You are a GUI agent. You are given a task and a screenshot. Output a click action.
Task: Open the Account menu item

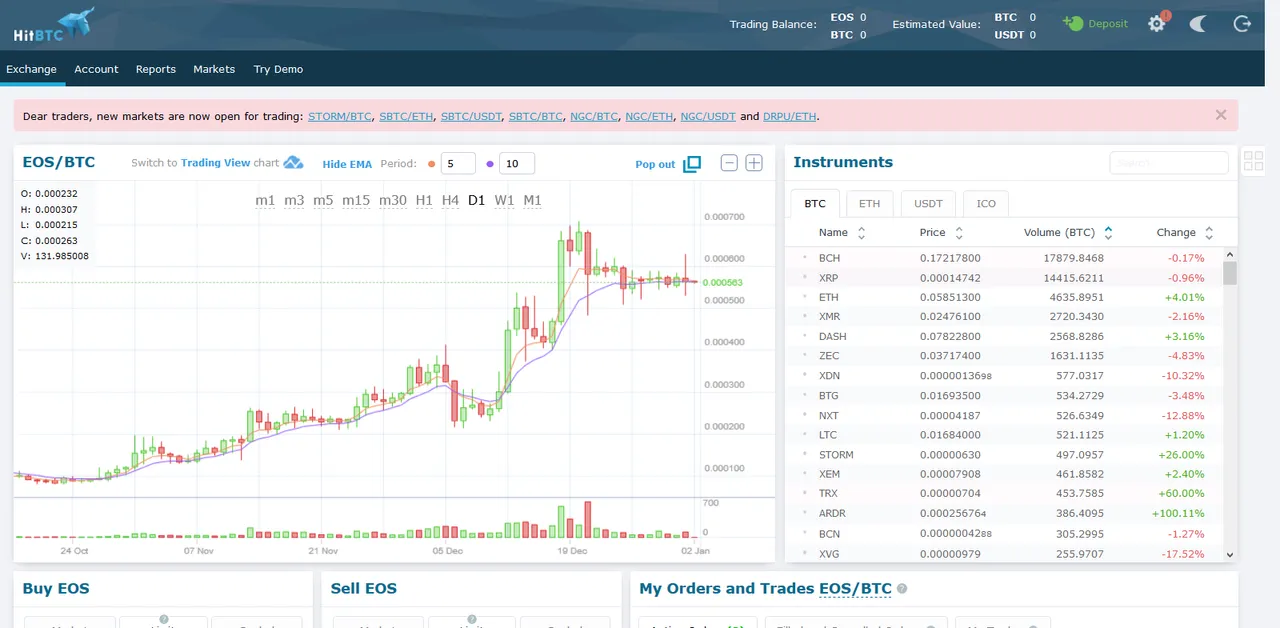point(96,69)
